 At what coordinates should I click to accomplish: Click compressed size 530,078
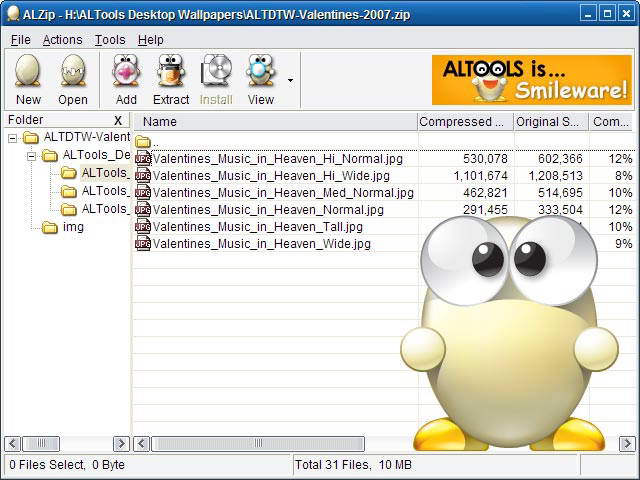(485, 158)
